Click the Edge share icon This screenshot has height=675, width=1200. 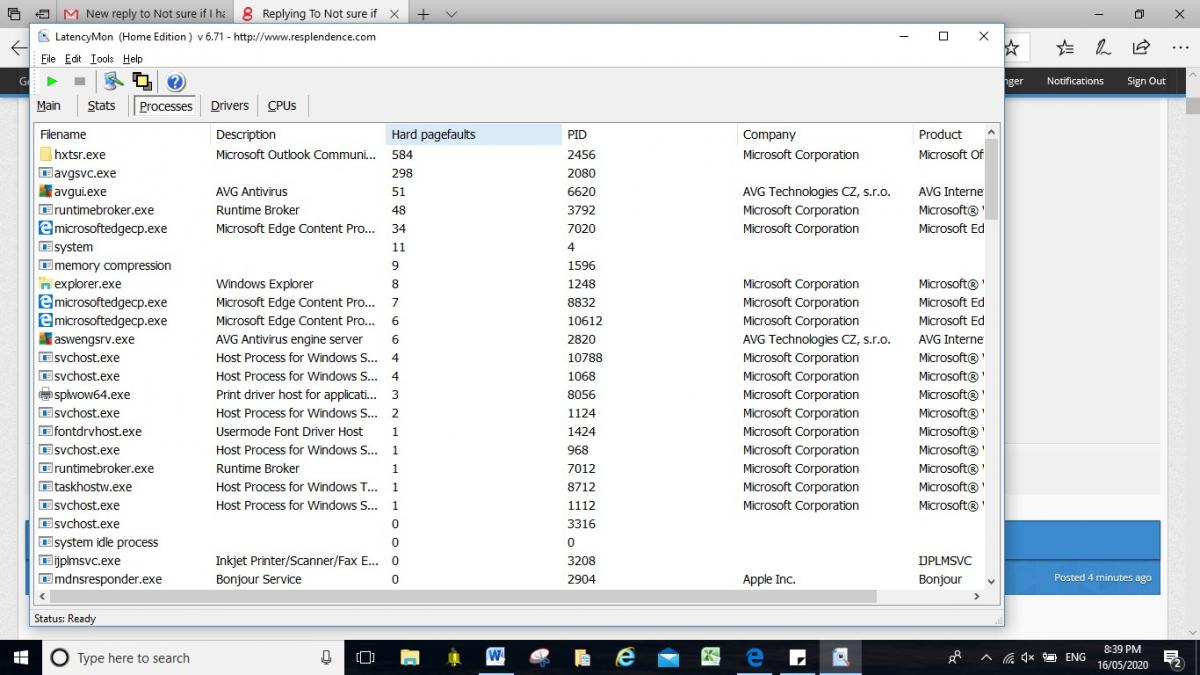(1141, 47)
